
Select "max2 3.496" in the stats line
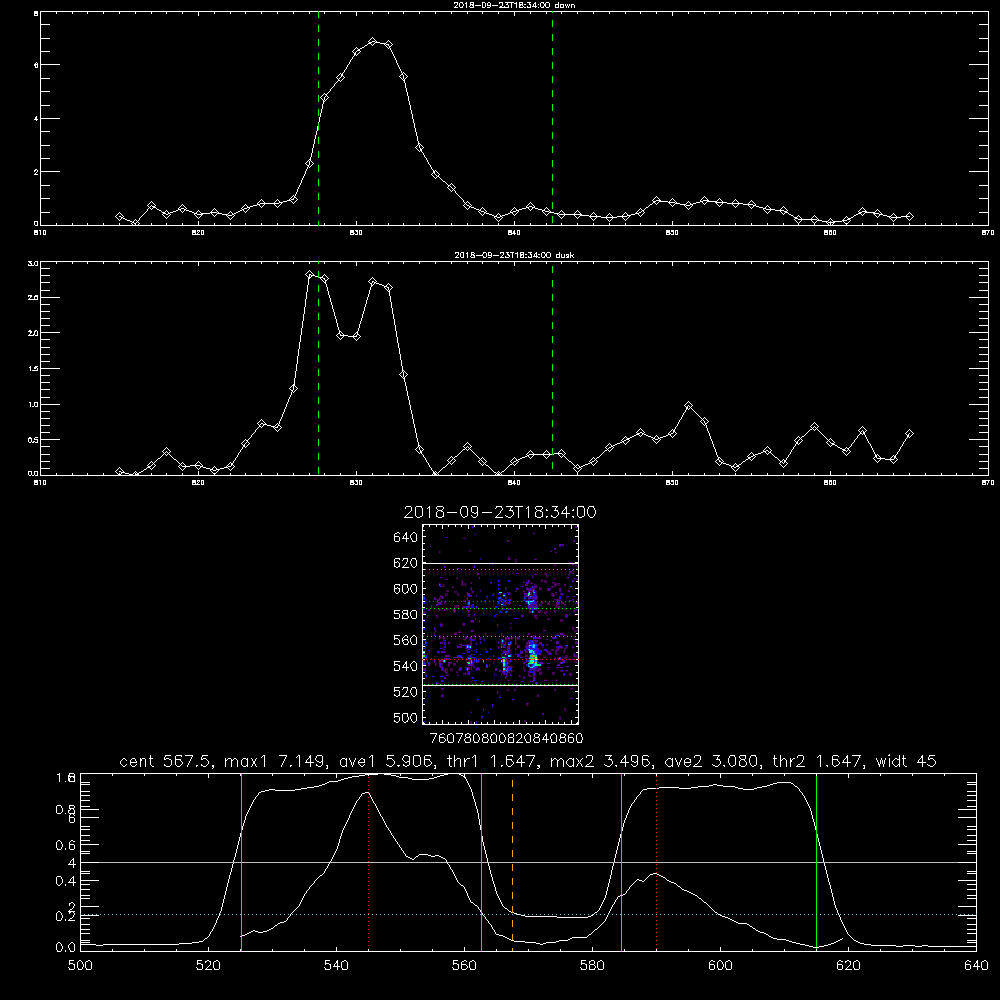point(599,761)
